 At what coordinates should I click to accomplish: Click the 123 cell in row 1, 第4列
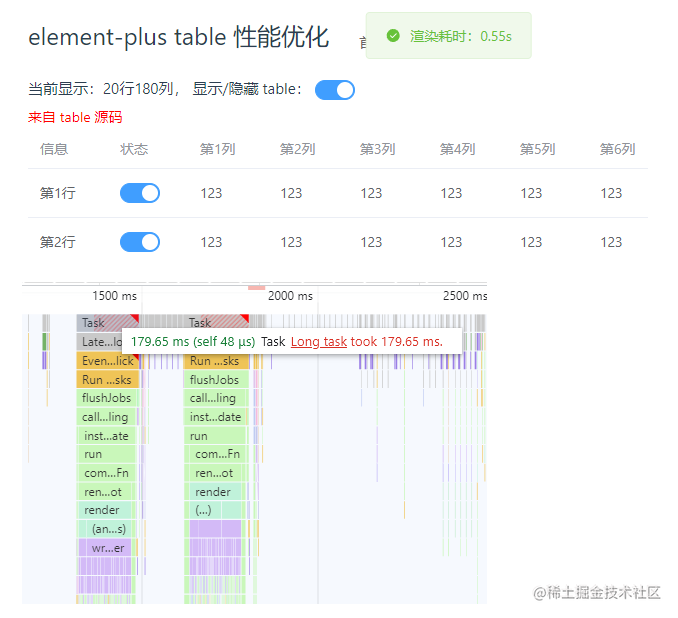tap(451, 193)
